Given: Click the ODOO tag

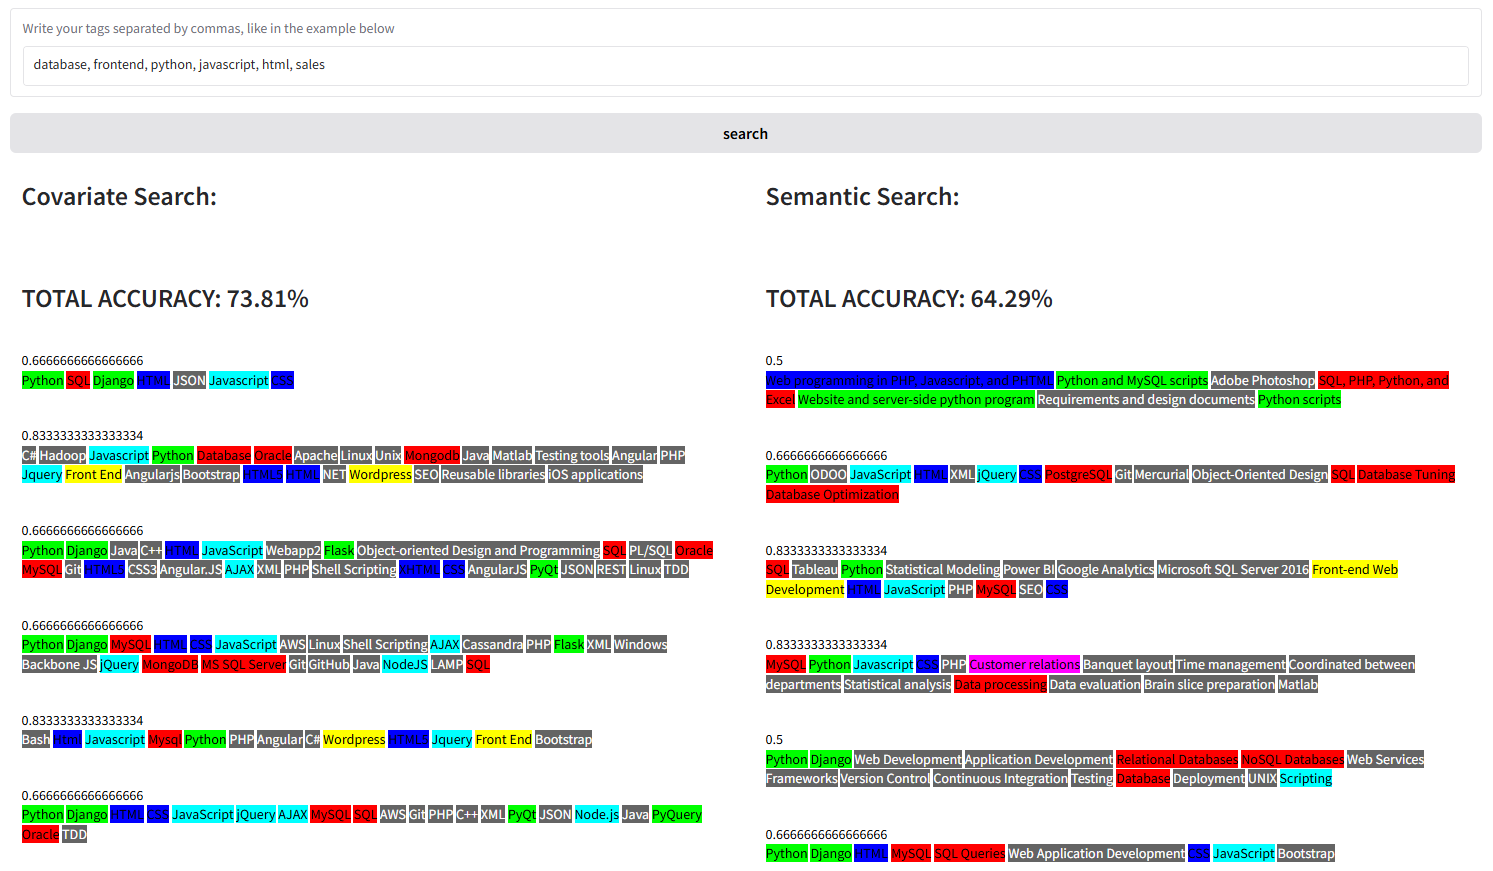Looking at the screenshot, I should (828, 475).
